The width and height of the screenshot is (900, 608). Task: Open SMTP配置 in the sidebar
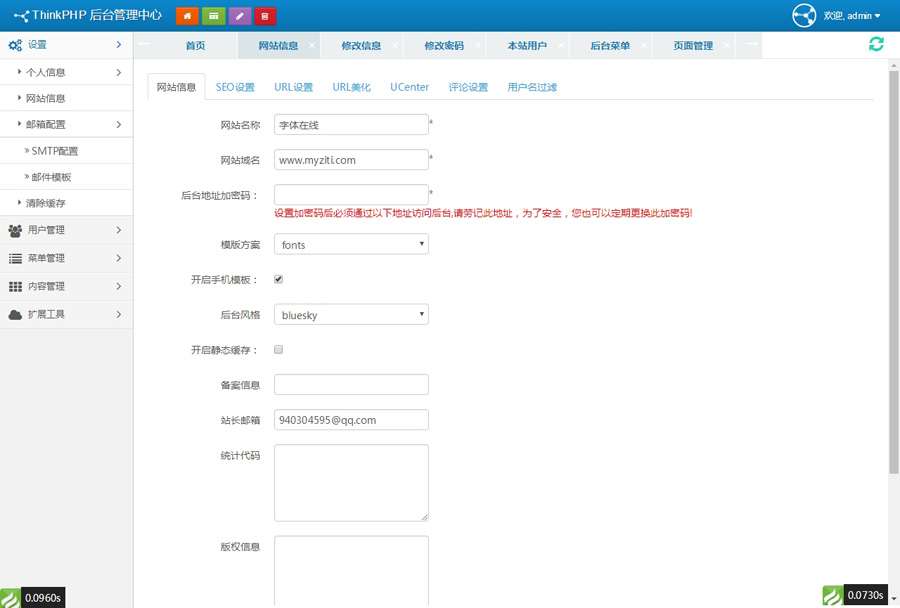point(55,151)
